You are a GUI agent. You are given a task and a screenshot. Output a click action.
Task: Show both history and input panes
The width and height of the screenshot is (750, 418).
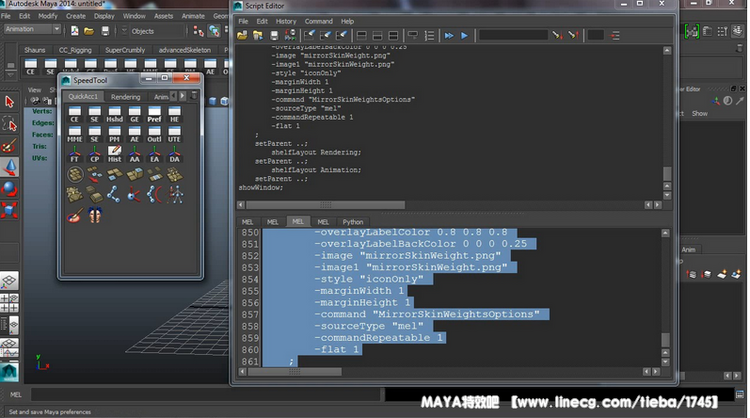pos(393,35)
